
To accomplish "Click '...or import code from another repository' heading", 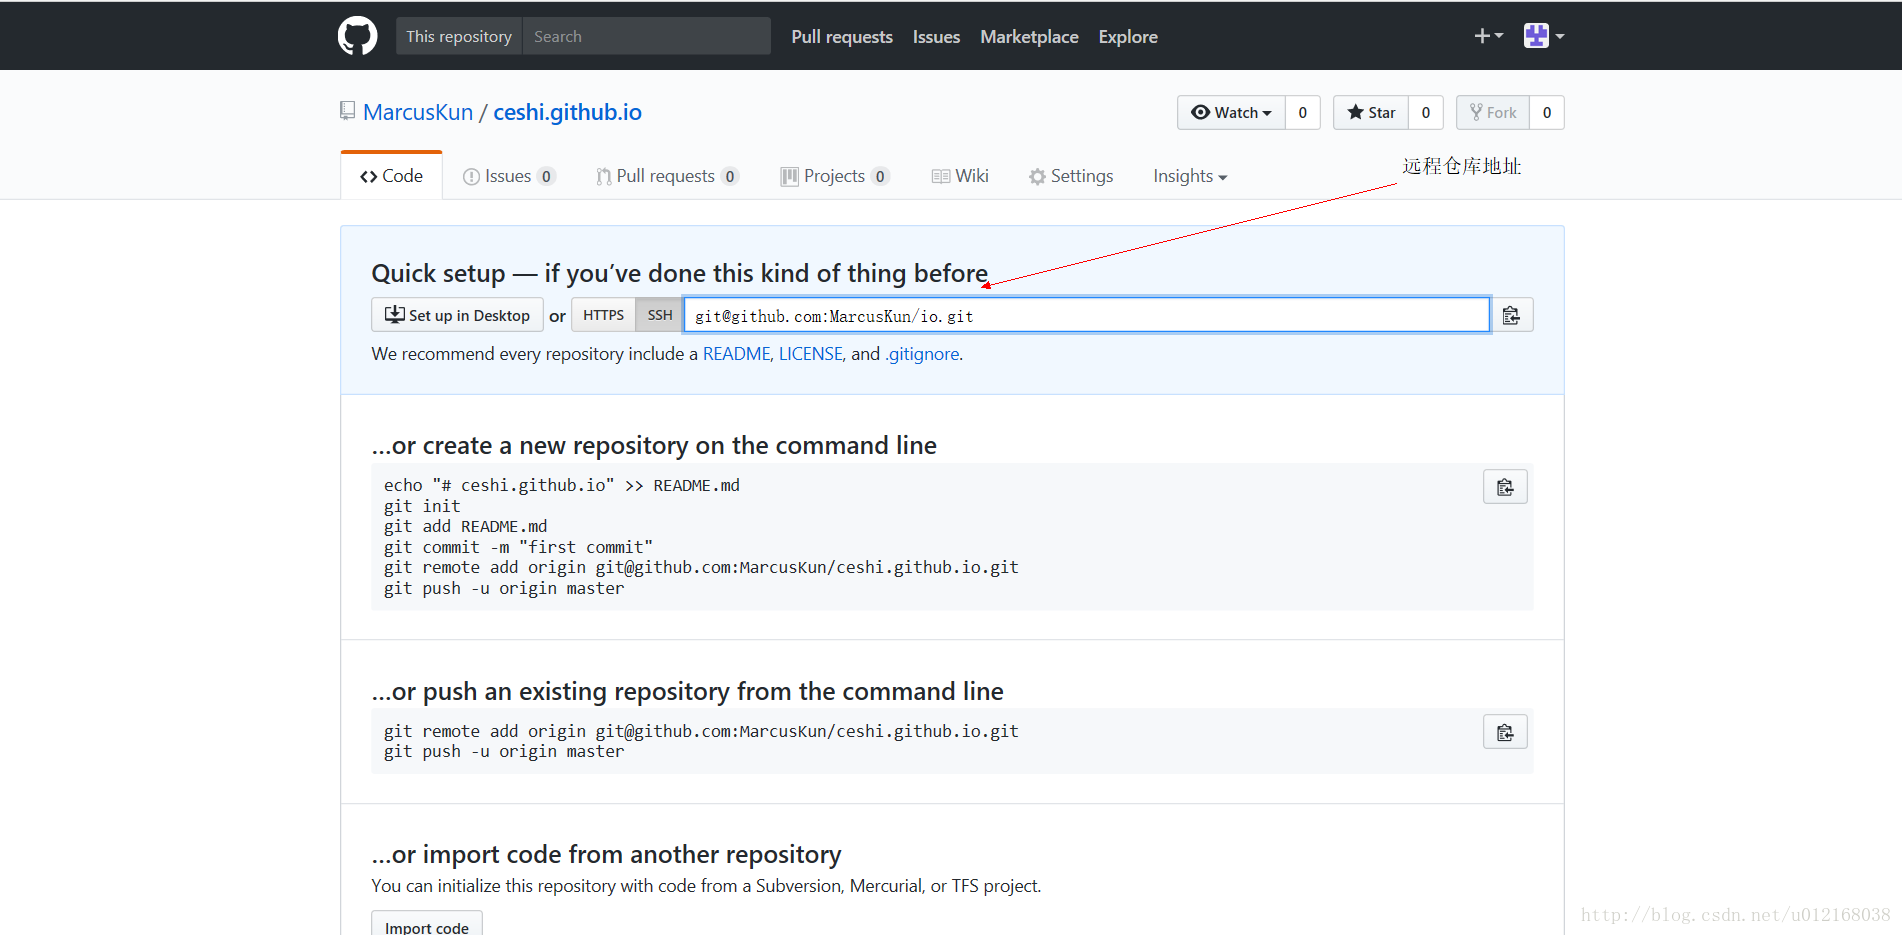I will pos(606,854).
